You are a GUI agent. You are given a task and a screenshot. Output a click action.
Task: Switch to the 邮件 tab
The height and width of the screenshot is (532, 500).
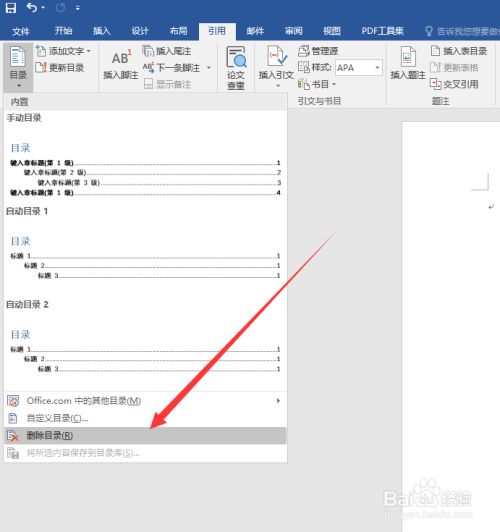255,31
